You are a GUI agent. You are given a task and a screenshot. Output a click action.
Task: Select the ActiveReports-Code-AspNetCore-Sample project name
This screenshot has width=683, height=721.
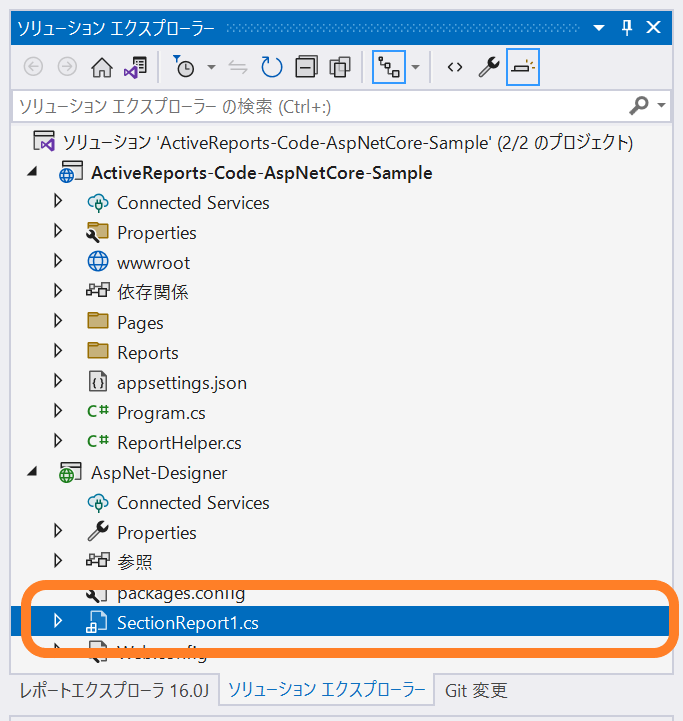pyautogui.click(x=262, y=173)
